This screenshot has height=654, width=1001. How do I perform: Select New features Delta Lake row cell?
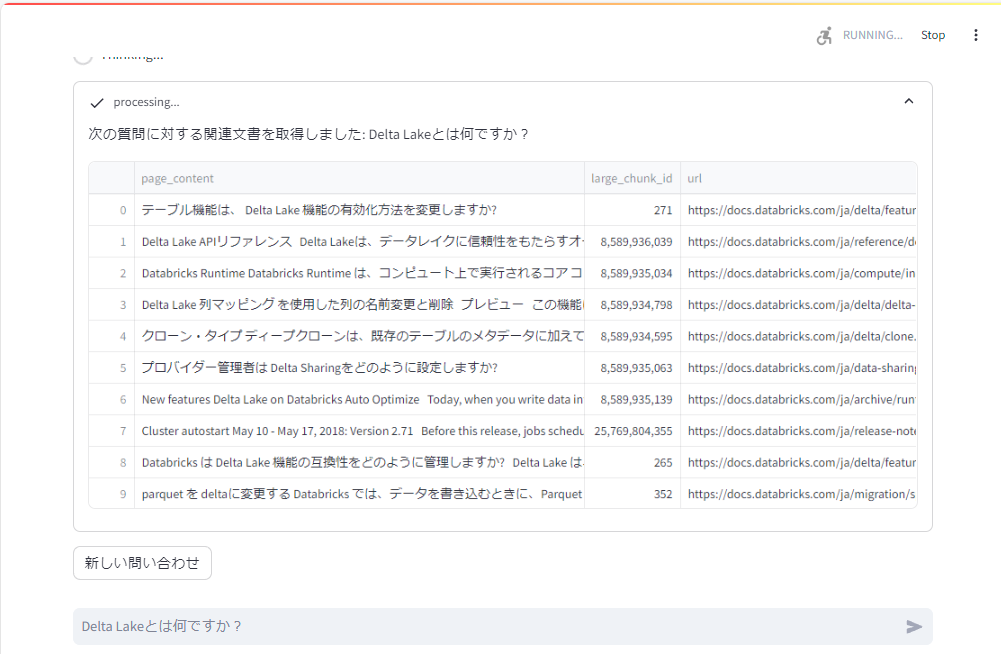359,399
